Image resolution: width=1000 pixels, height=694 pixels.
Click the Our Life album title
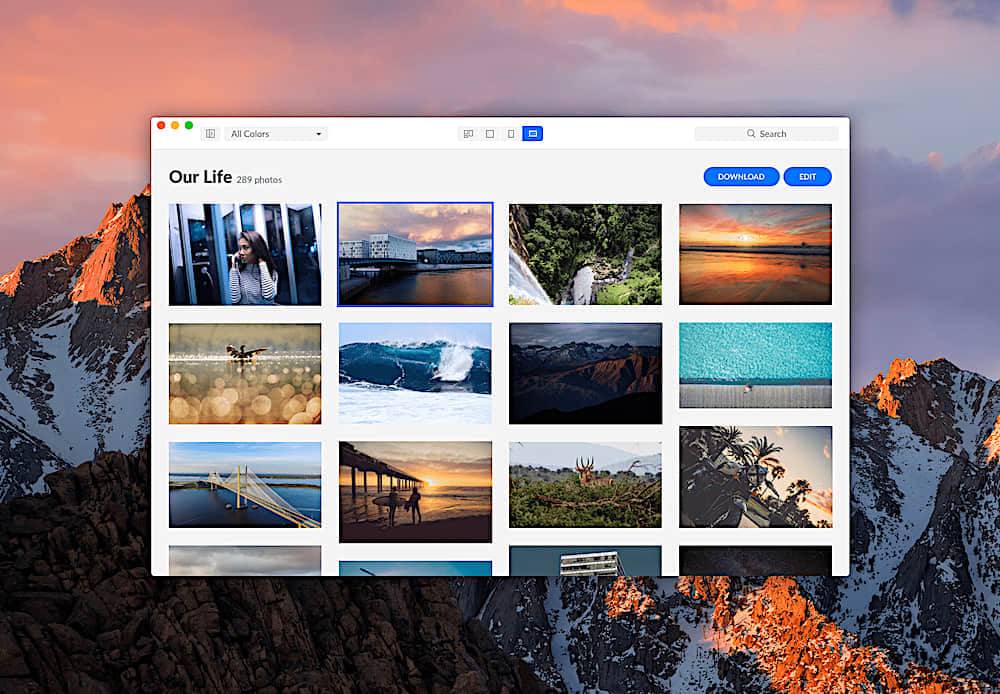[200, 177]
